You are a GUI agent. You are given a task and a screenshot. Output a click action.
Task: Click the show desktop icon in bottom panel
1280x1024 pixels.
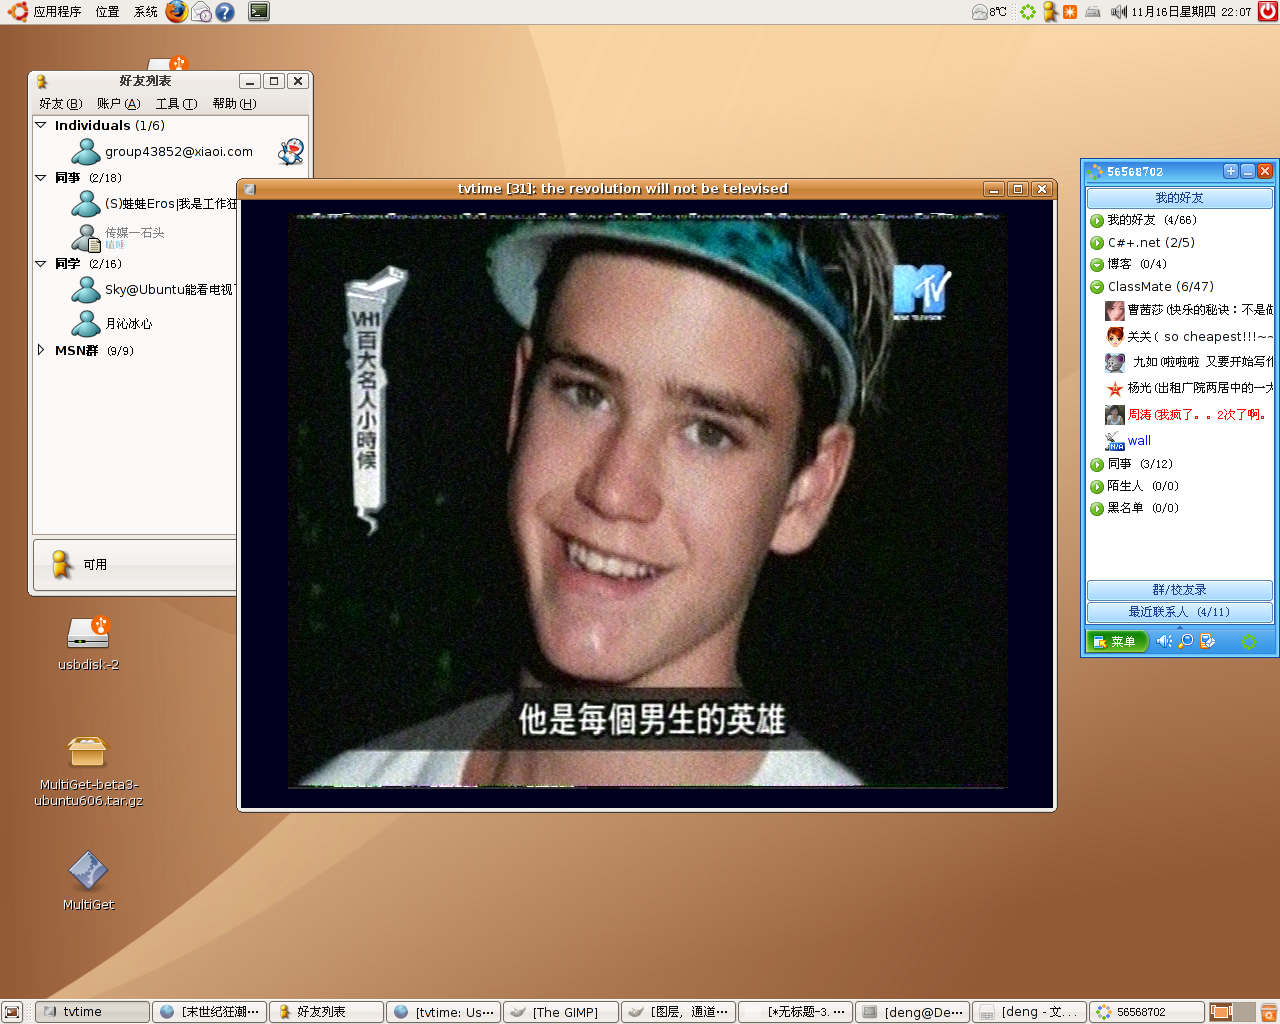point(12,1012)
